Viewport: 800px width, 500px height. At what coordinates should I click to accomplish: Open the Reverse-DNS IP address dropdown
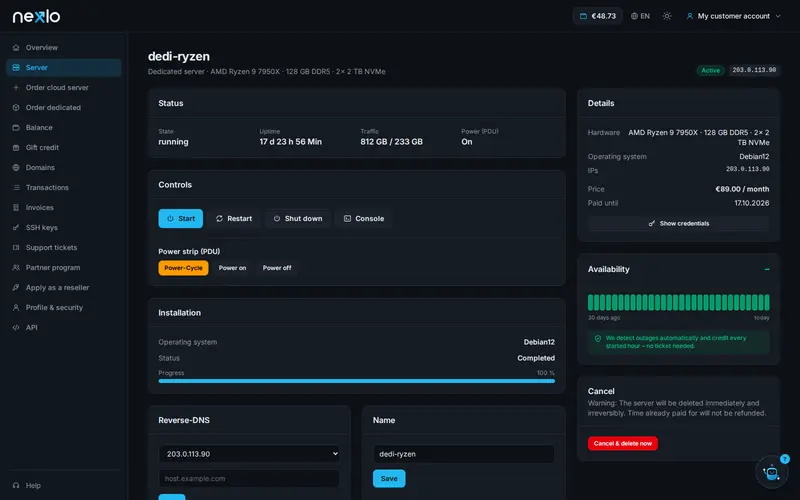[x=249, y=454]
